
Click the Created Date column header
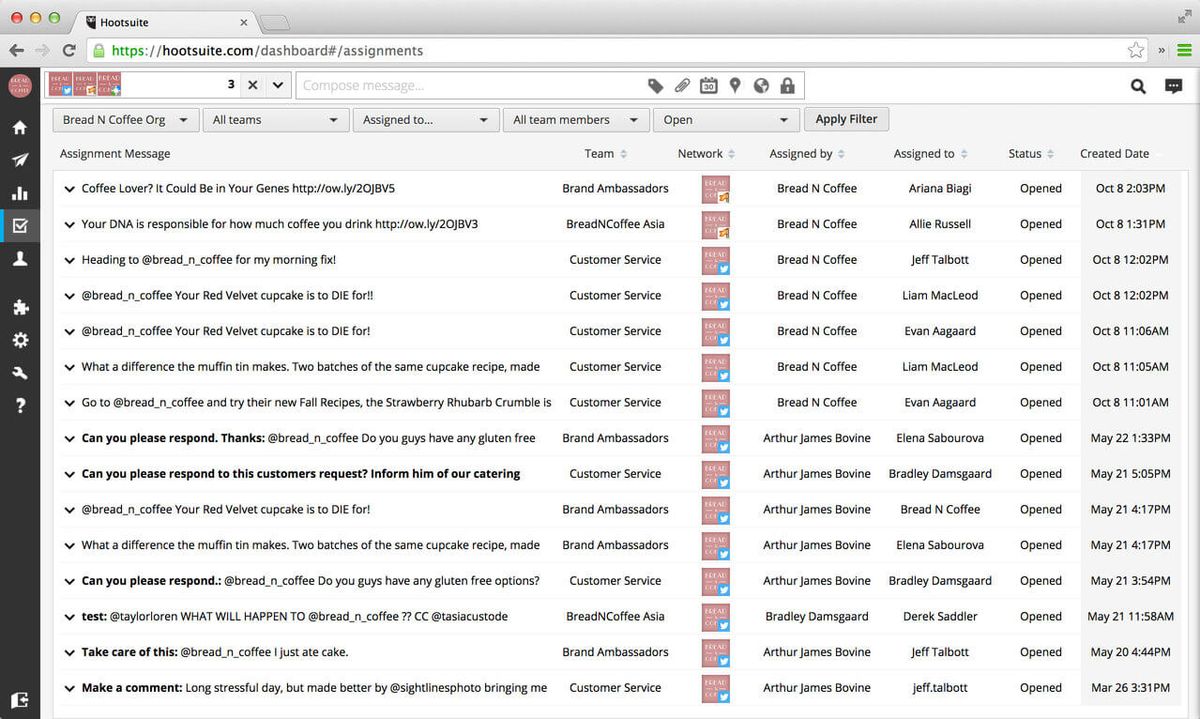point(1114,154)
